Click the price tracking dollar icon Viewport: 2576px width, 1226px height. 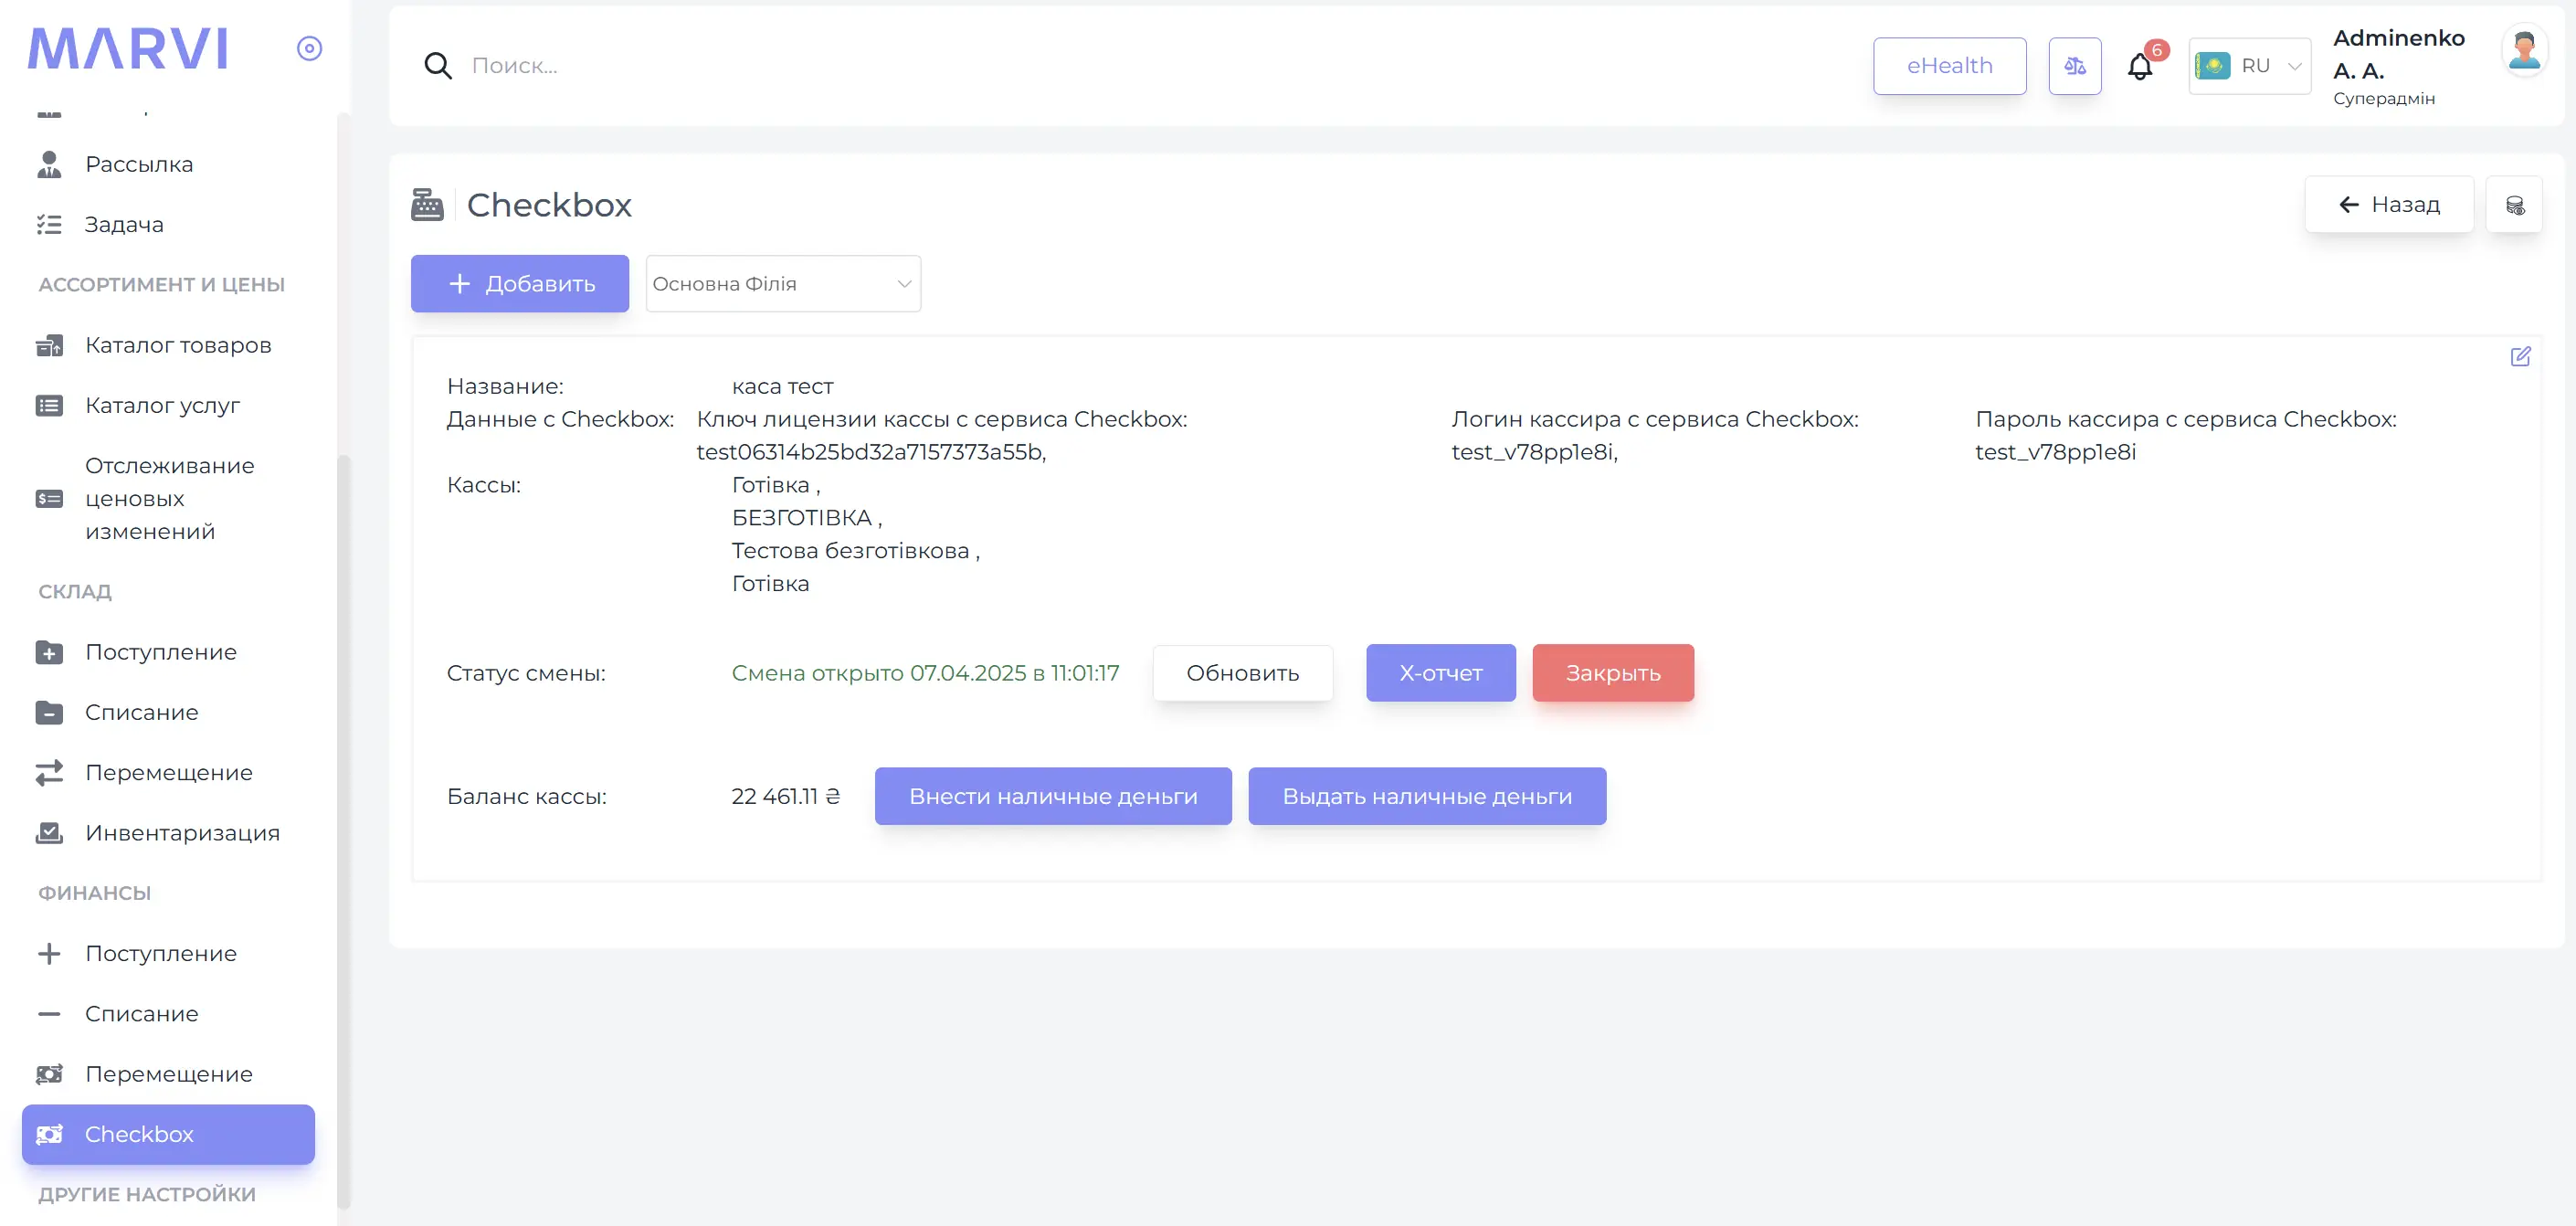point(49,499)
